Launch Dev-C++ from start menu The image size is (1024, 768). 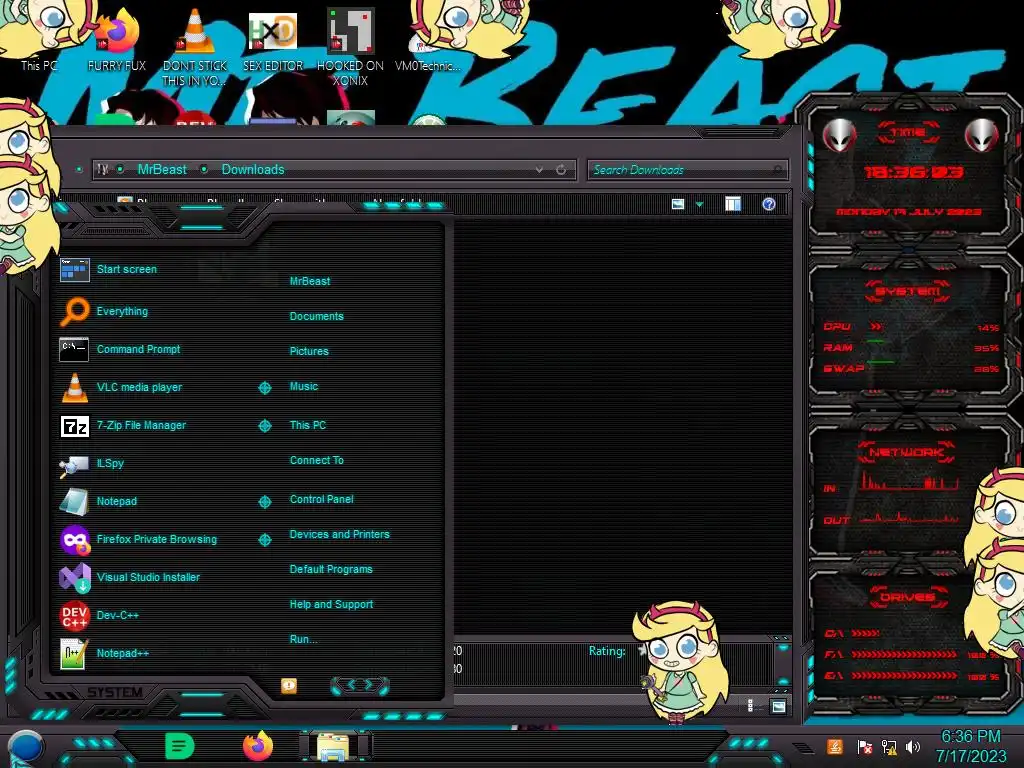pos(117,615)
